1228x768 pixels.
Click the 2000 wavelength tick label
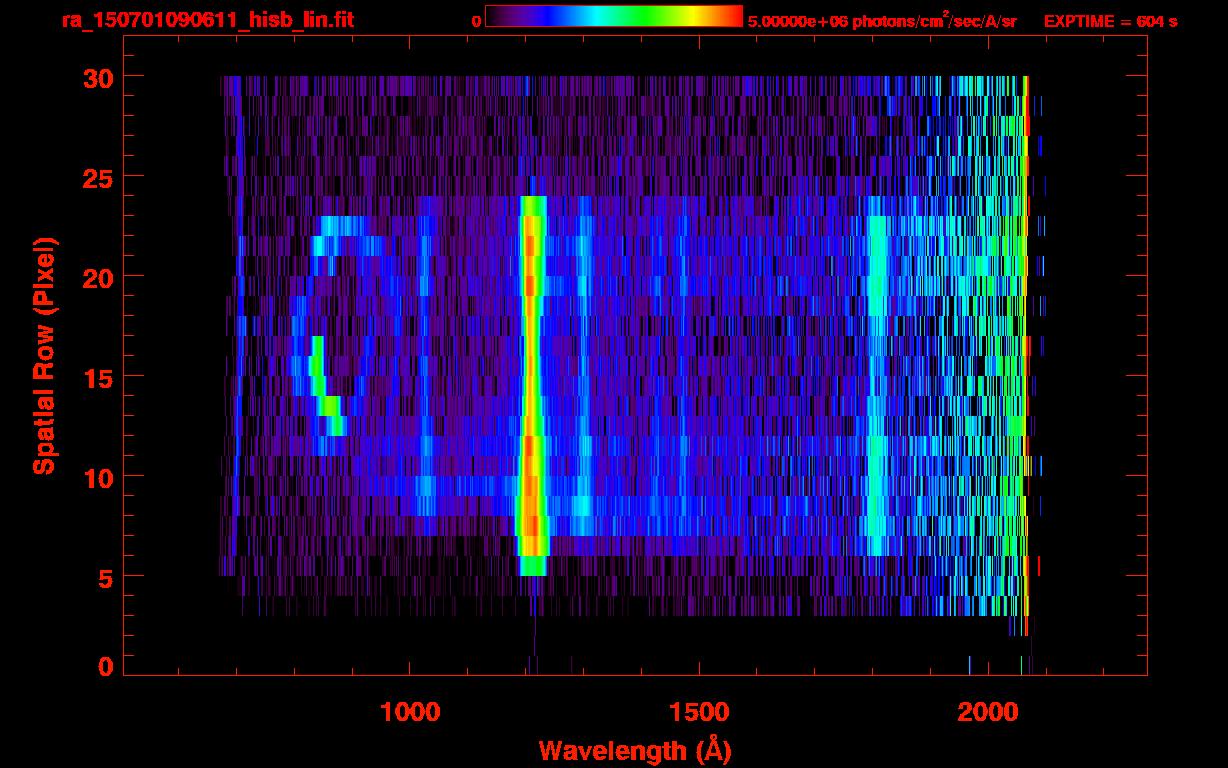tap(988, 712)
